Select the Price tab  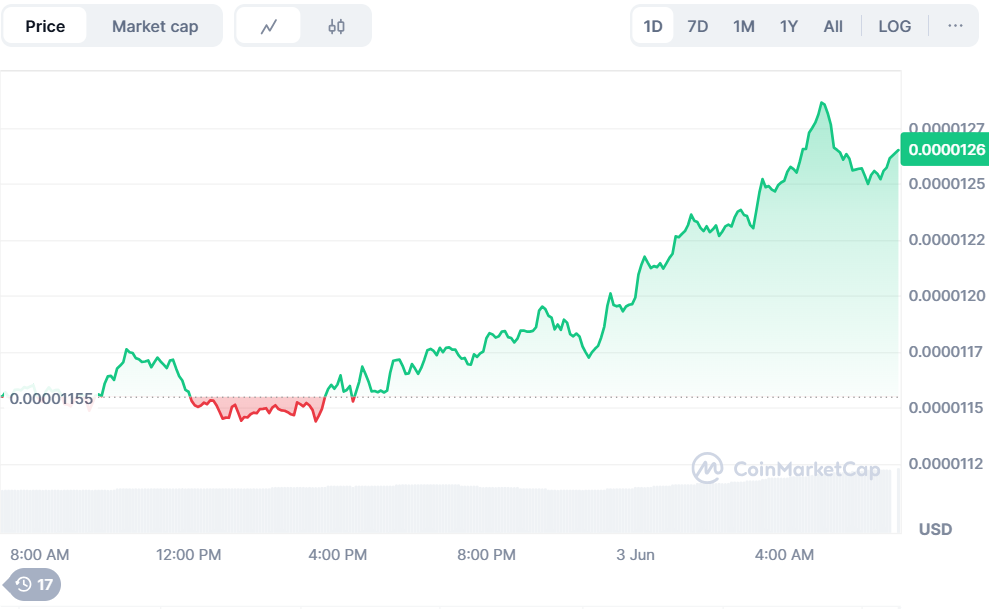[x=45, y=27]
